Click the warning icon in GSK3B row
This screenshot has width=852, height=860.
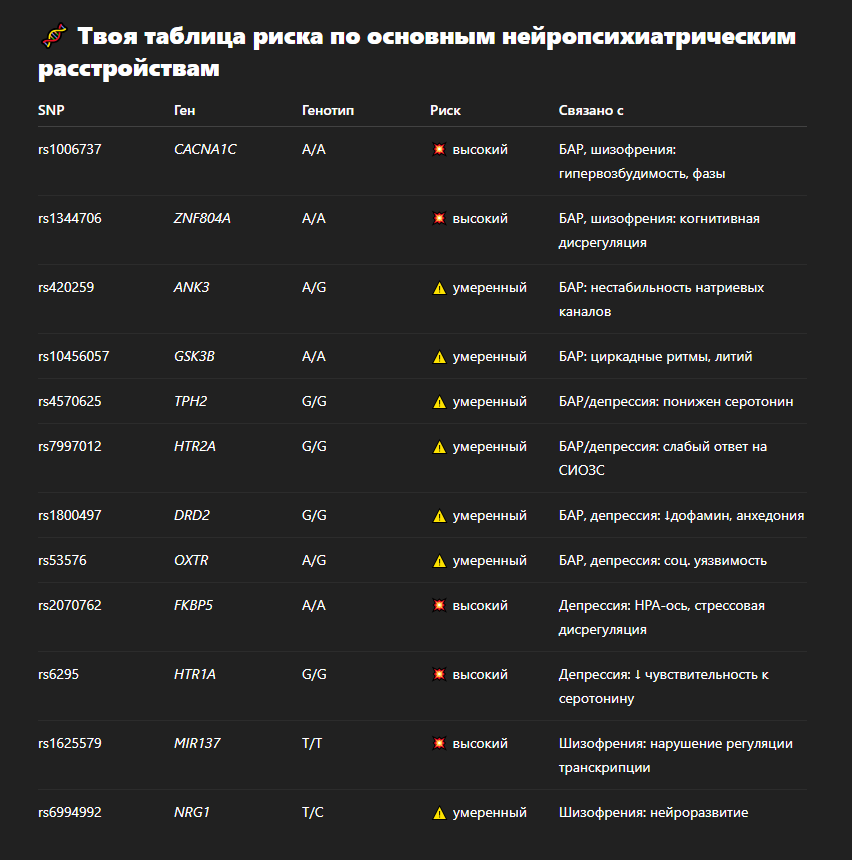click(x=438, y=357)
